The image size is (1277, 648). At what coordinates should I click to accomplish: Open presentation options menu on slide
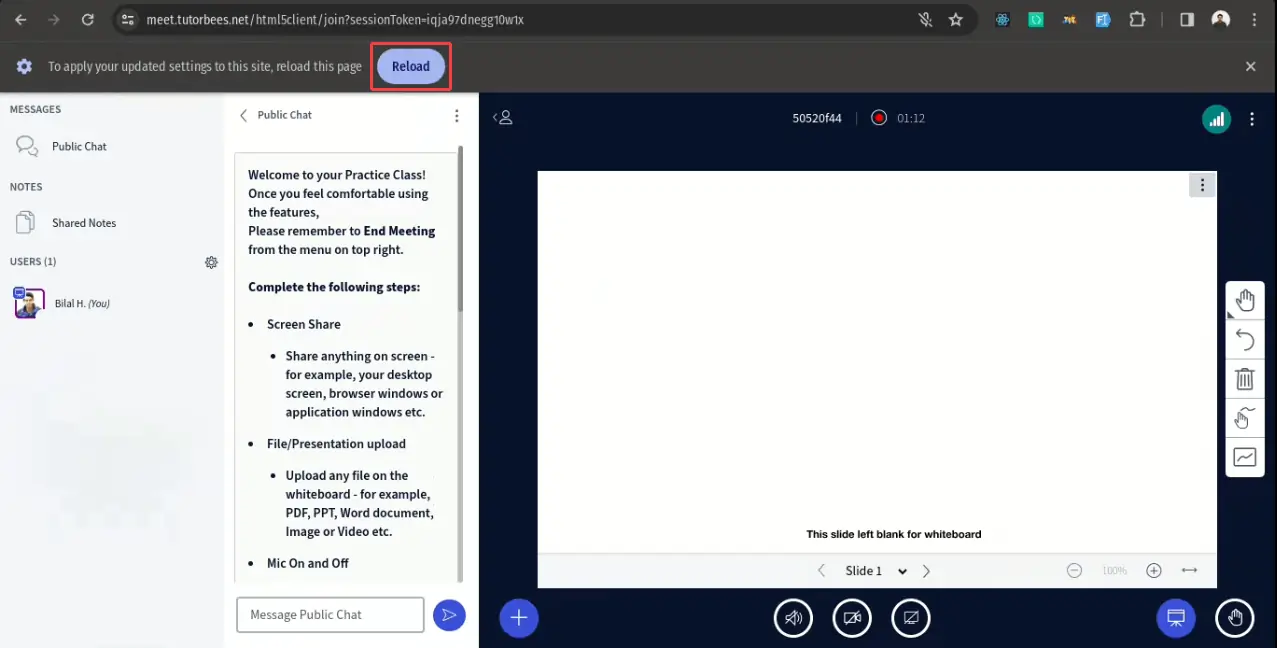[x=1202, y=185]
